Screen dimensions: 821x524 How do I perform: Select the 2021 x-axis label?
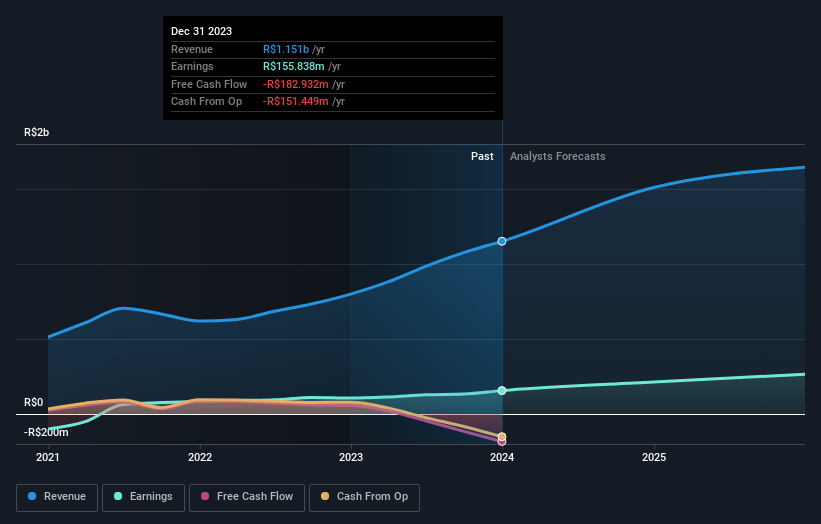(48, 458)
